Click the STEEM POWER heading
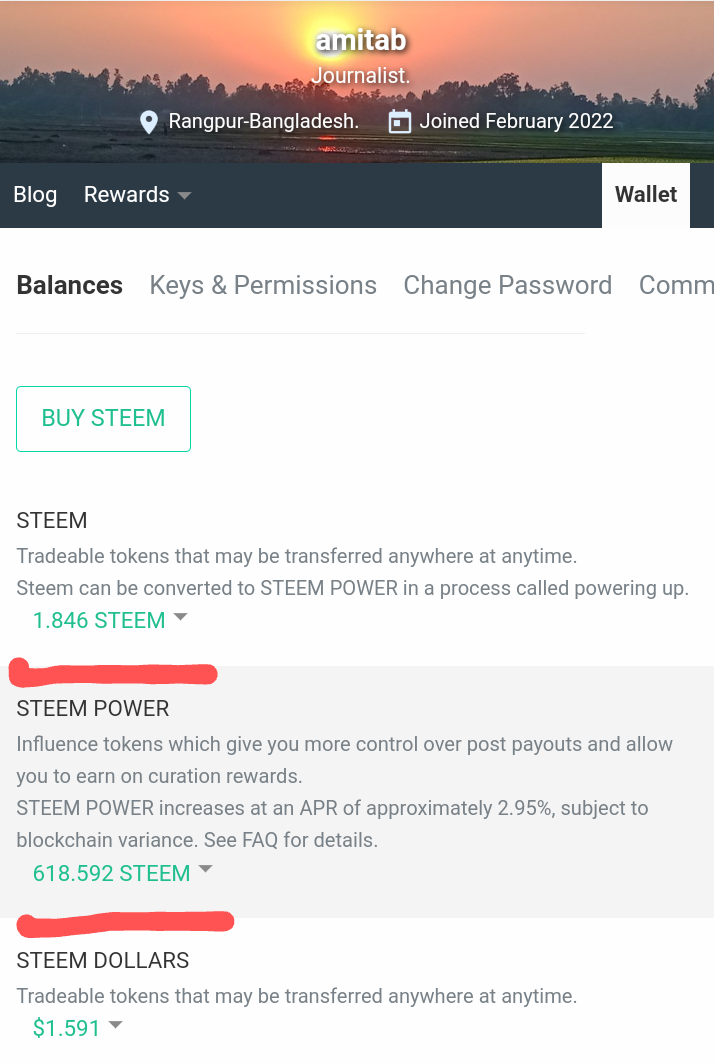This screenshot has height=1064, width=714. (x=93, y=708)
